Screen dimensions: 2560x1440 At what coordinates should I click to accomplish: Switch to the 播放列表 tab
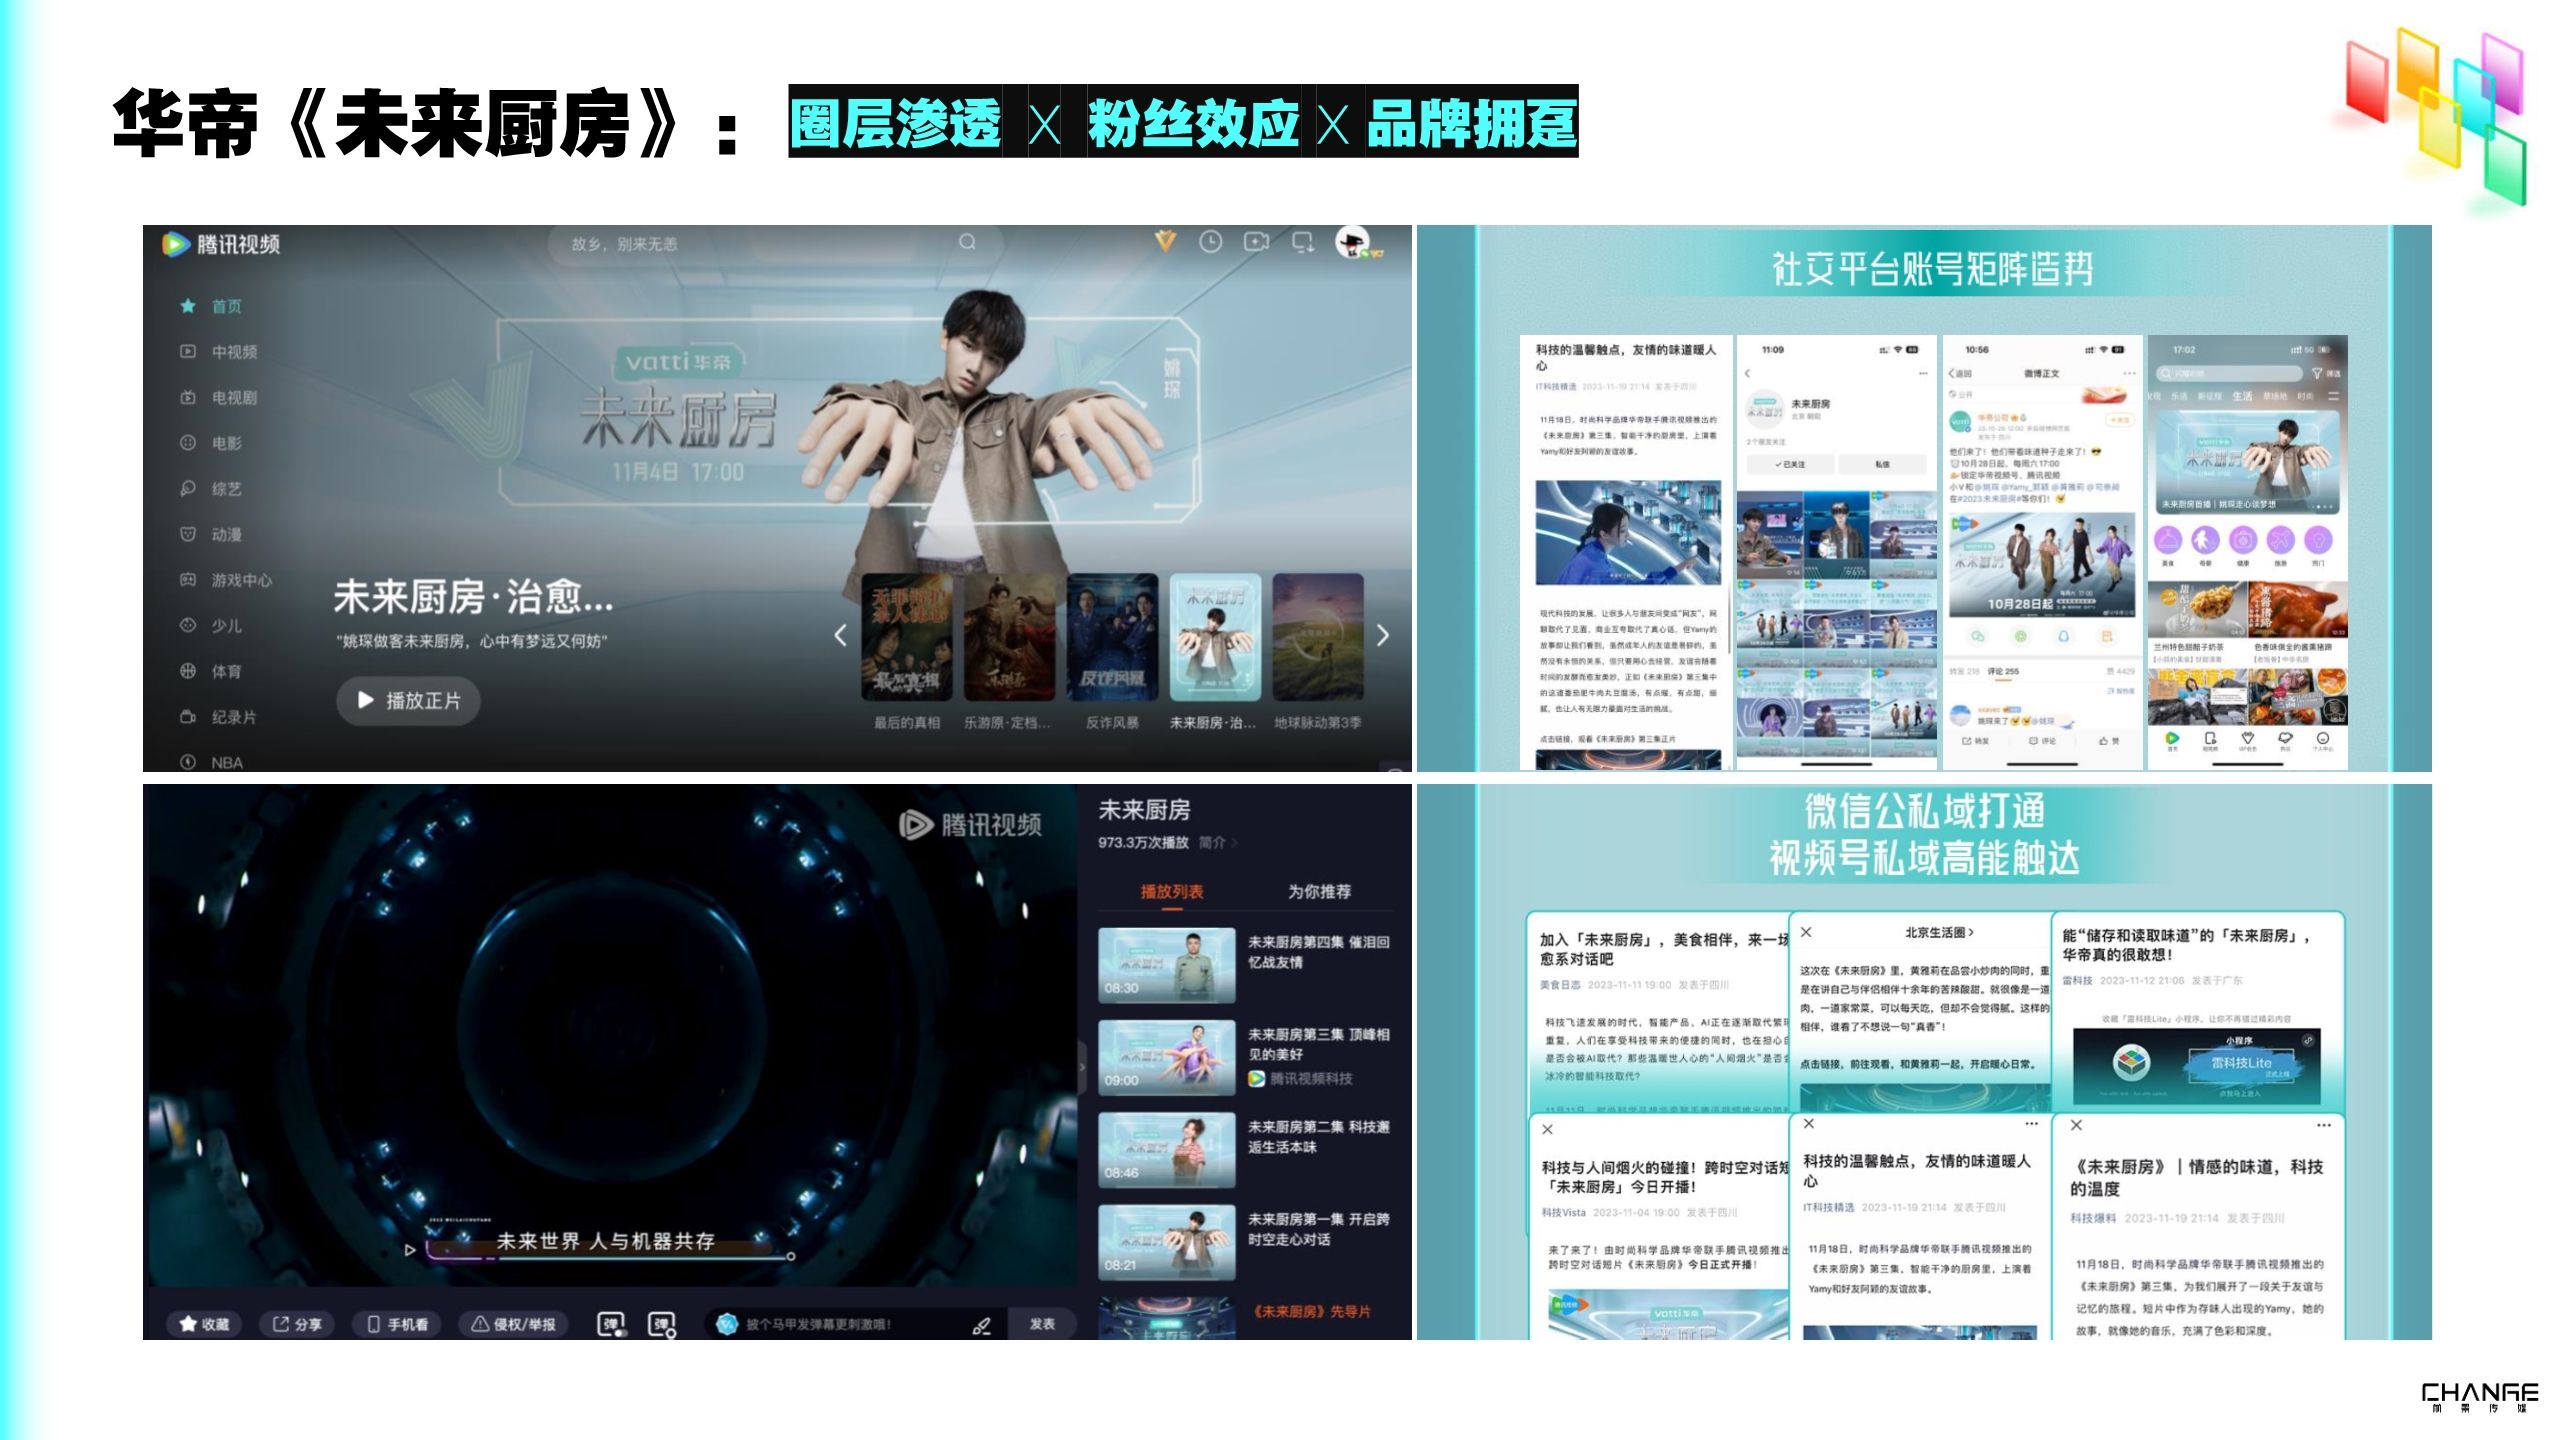click(x=1172, y=891)
